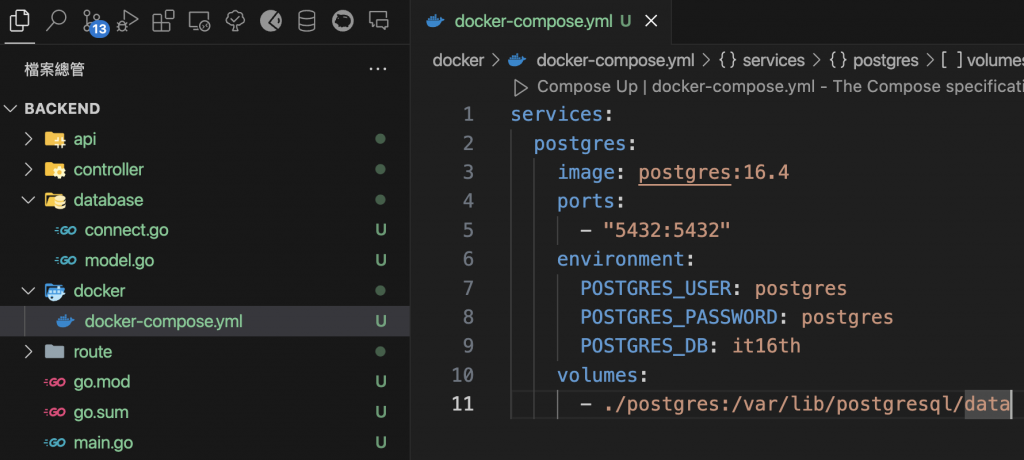This screenshot has height=460, width=1024.
Task: Click the volumes: key on line 10
Action: pyautogui.click(x=602, y=375)
